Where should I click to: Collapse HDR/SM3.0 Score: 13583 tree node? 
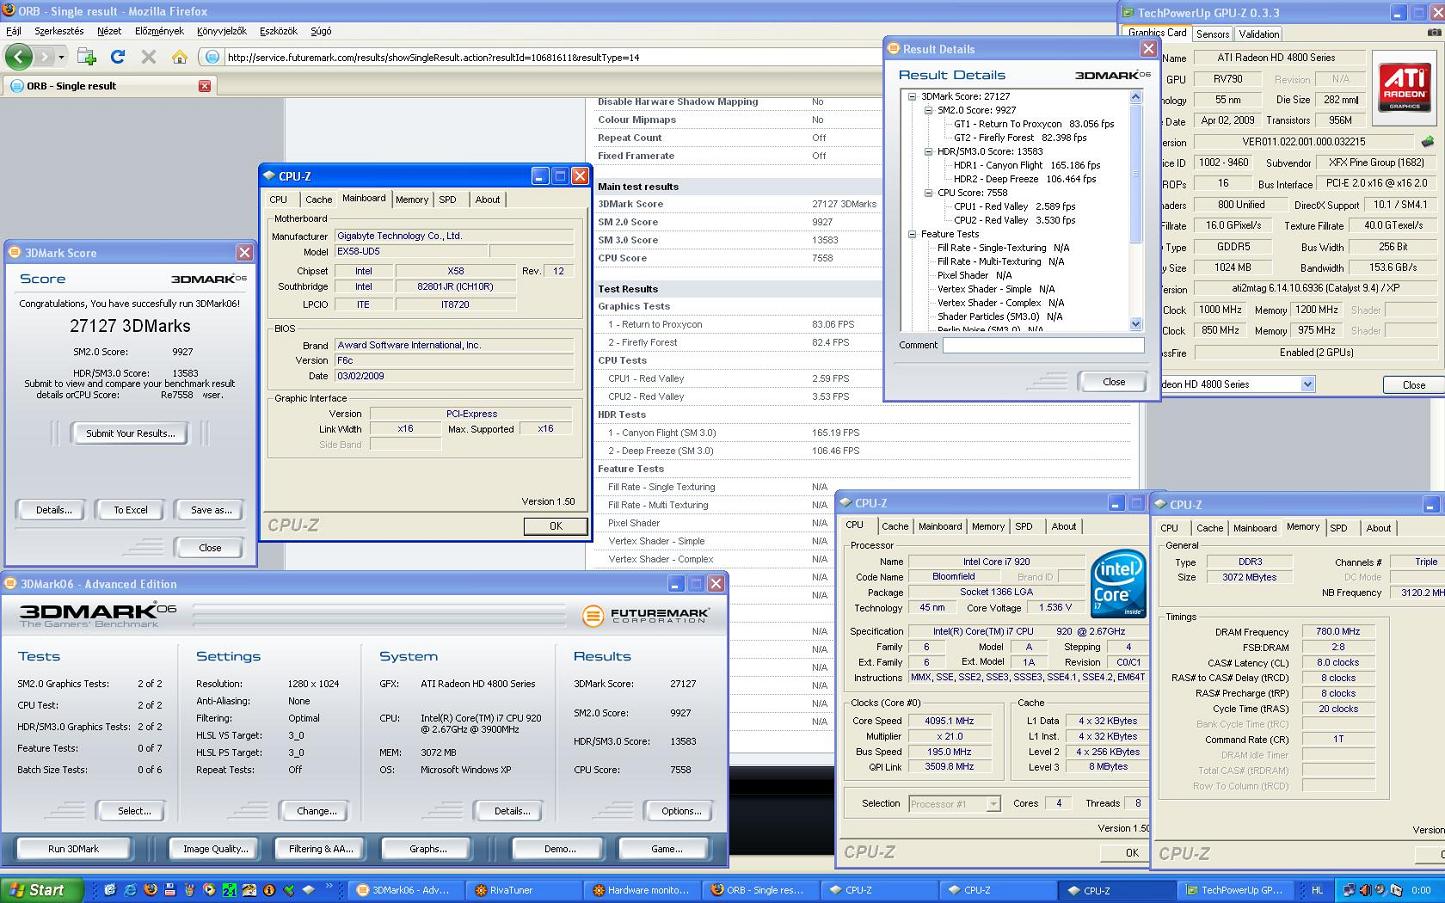coord(928,152)
